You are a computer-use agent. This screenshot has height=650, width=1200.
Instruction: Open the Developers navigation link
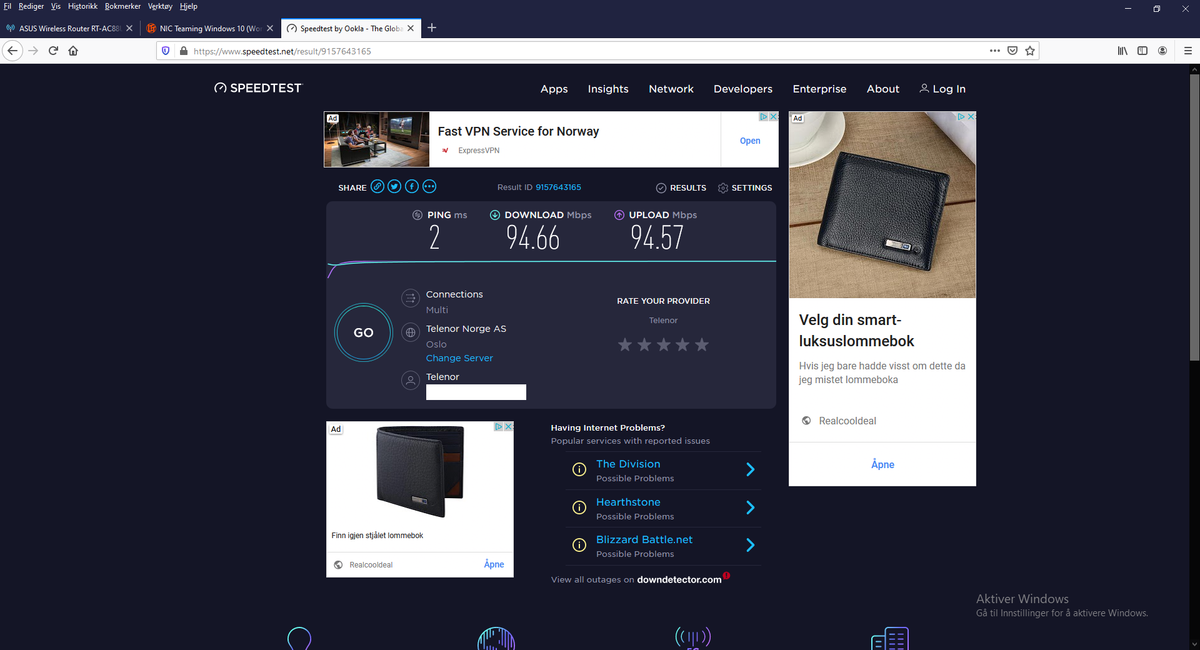[x=743, y=89]
